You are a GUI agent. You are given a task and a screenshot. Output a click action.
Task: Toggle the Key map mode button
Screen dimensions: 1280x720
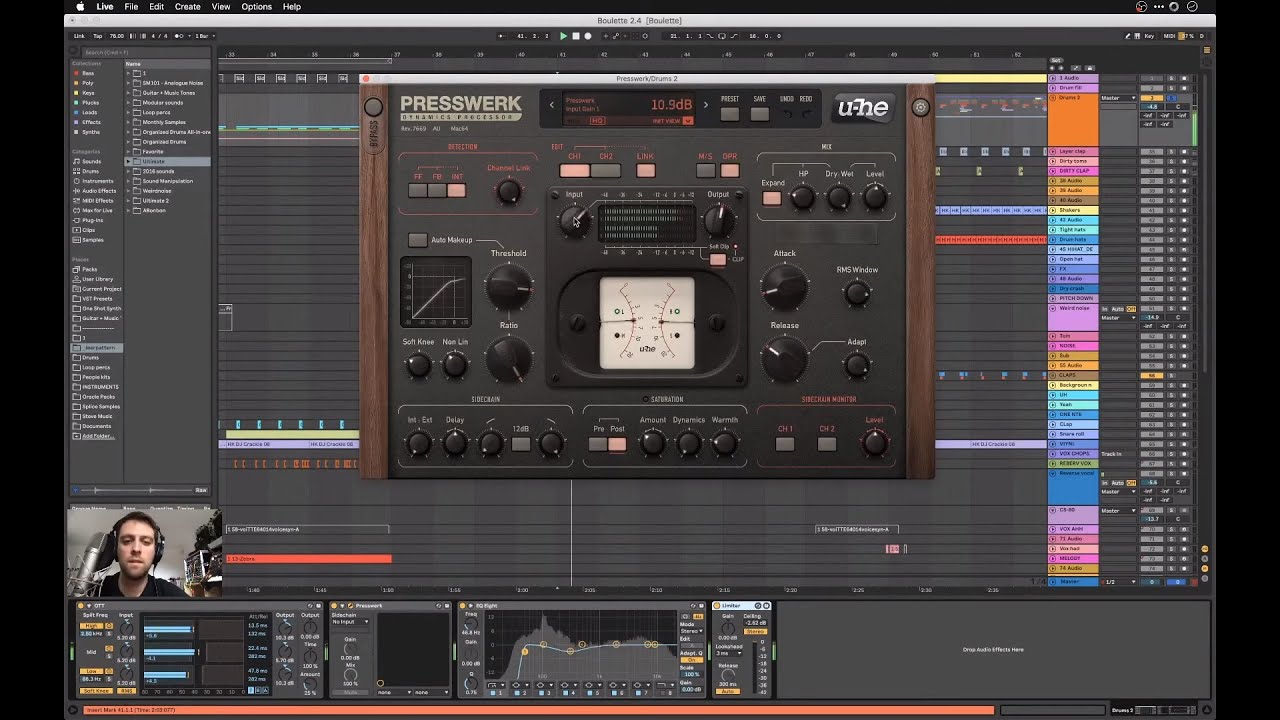point(1149,36)
